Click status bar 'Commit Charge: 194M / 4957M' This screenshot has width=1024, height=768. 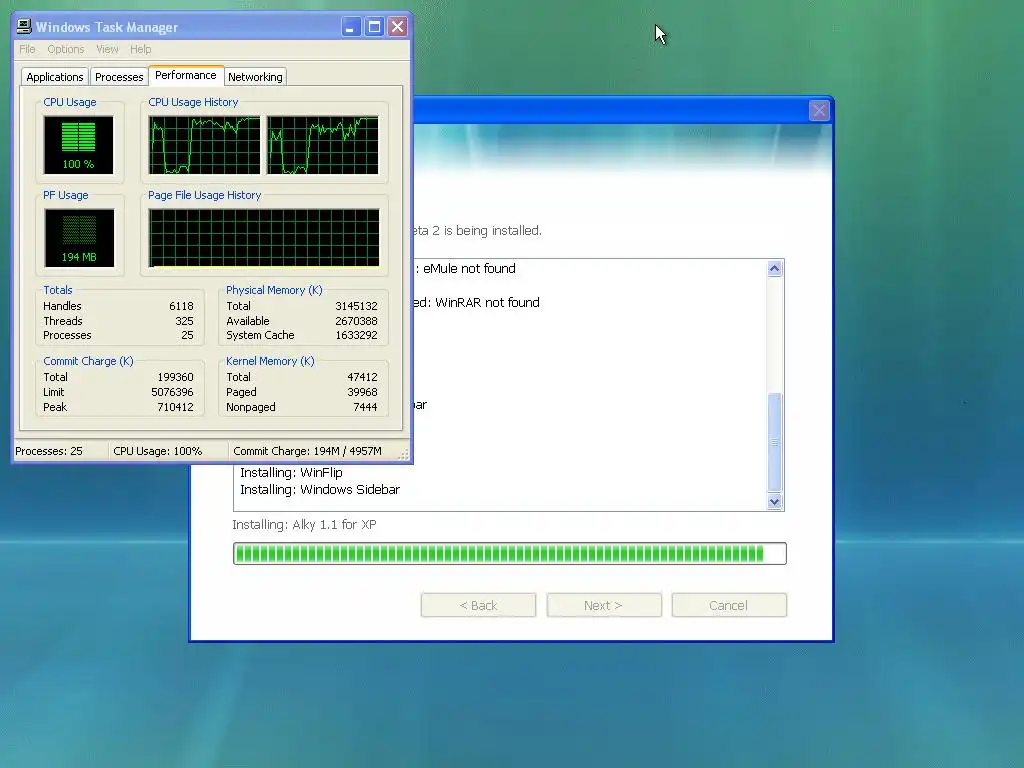tap(307, 451)
